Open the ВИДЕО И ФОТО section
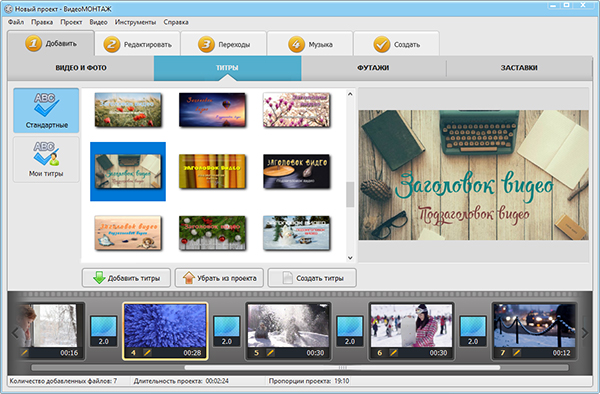Screen dimensions: 600x394 [81, 68]
